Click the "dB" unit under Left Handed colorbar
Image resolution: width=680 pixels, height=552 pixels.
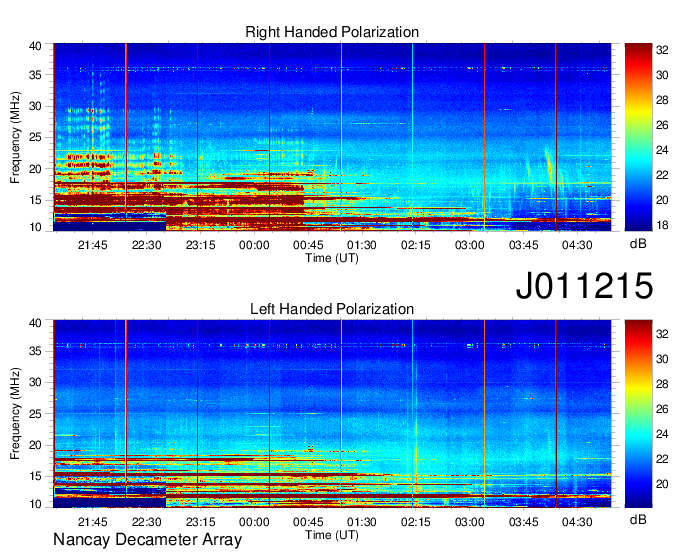(638, 519)
